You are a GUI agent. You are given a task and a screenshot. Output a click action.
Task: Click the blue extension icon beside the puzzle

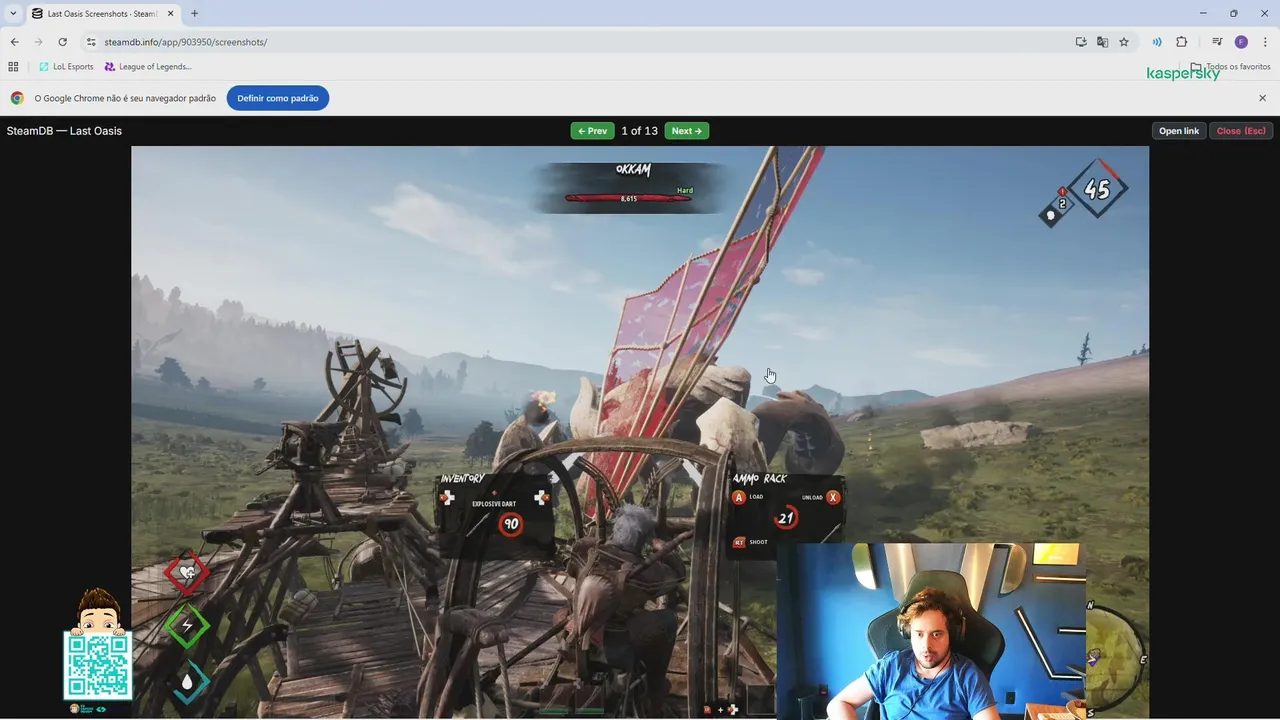[1157, 42]
